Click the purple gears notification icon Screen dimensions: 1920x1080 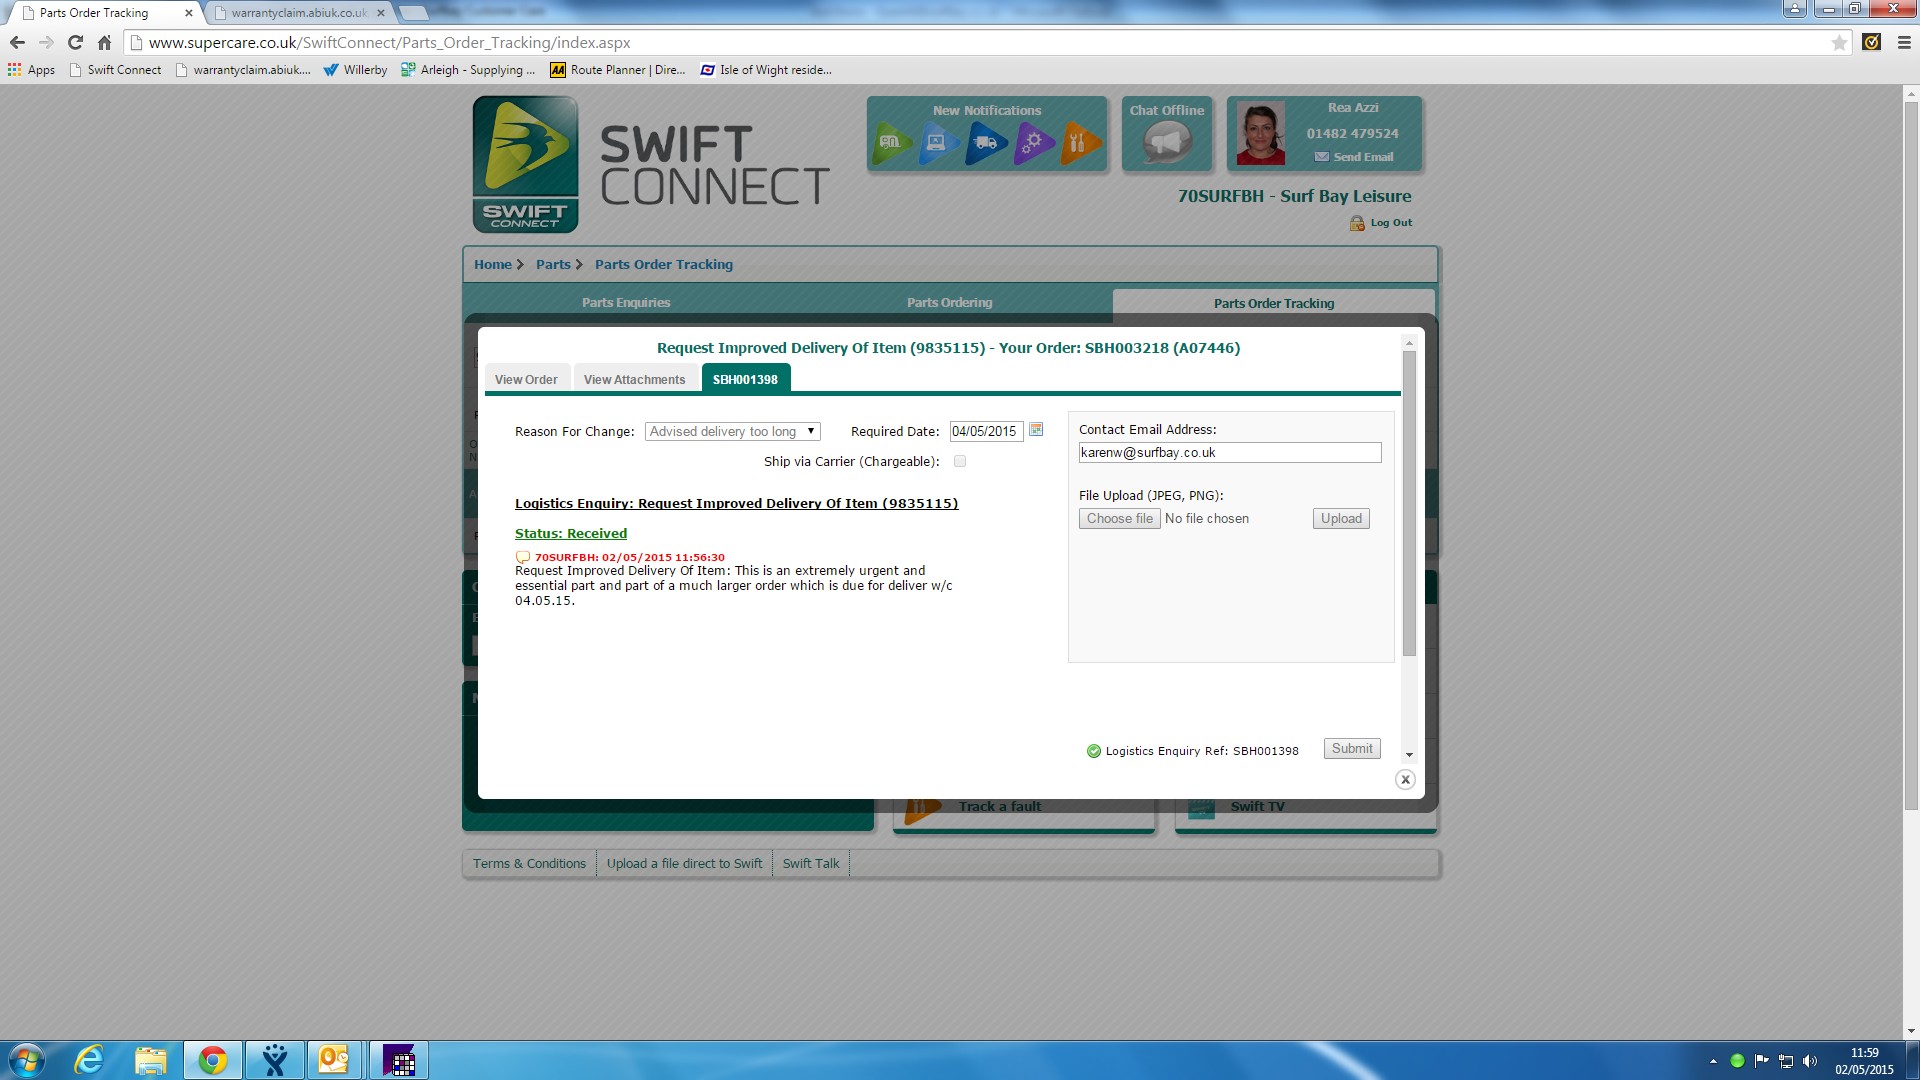tap(1033, 143)
